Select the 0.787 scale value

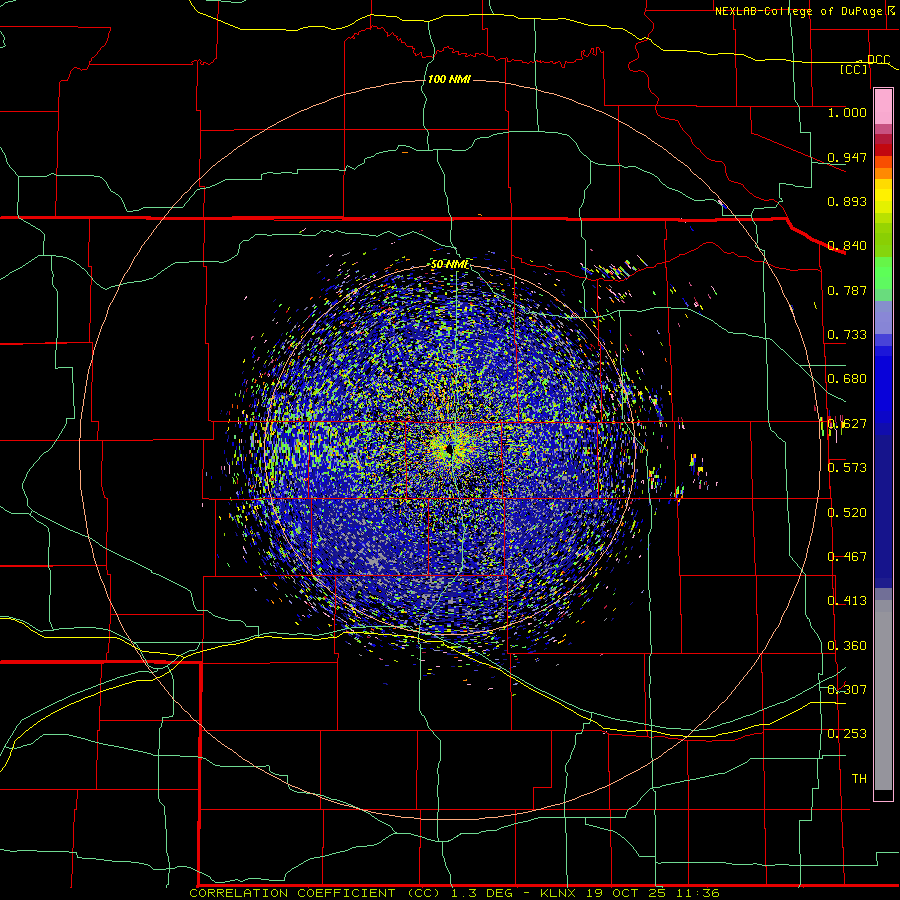click(x=847, y=290)
